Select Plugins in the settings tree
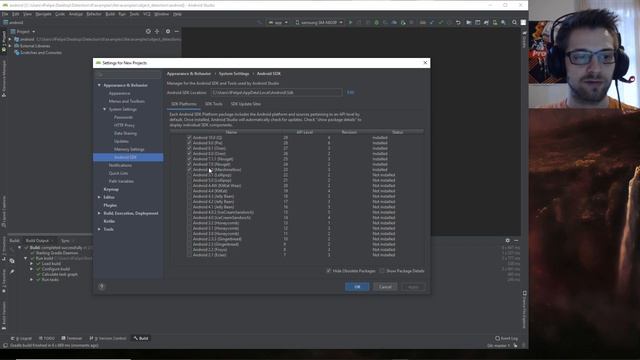Screen dimensions: 640x360 110,205
